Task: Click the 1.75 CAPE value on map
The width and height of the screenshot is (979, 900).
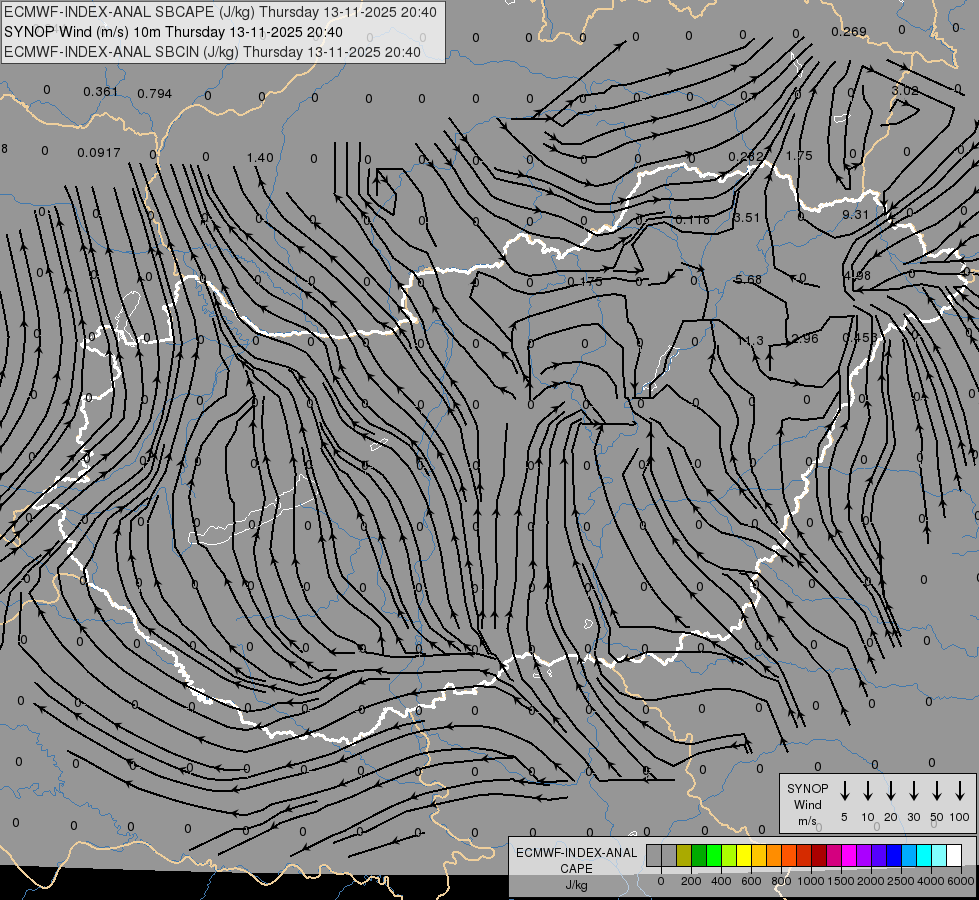Action: [799, 156]
